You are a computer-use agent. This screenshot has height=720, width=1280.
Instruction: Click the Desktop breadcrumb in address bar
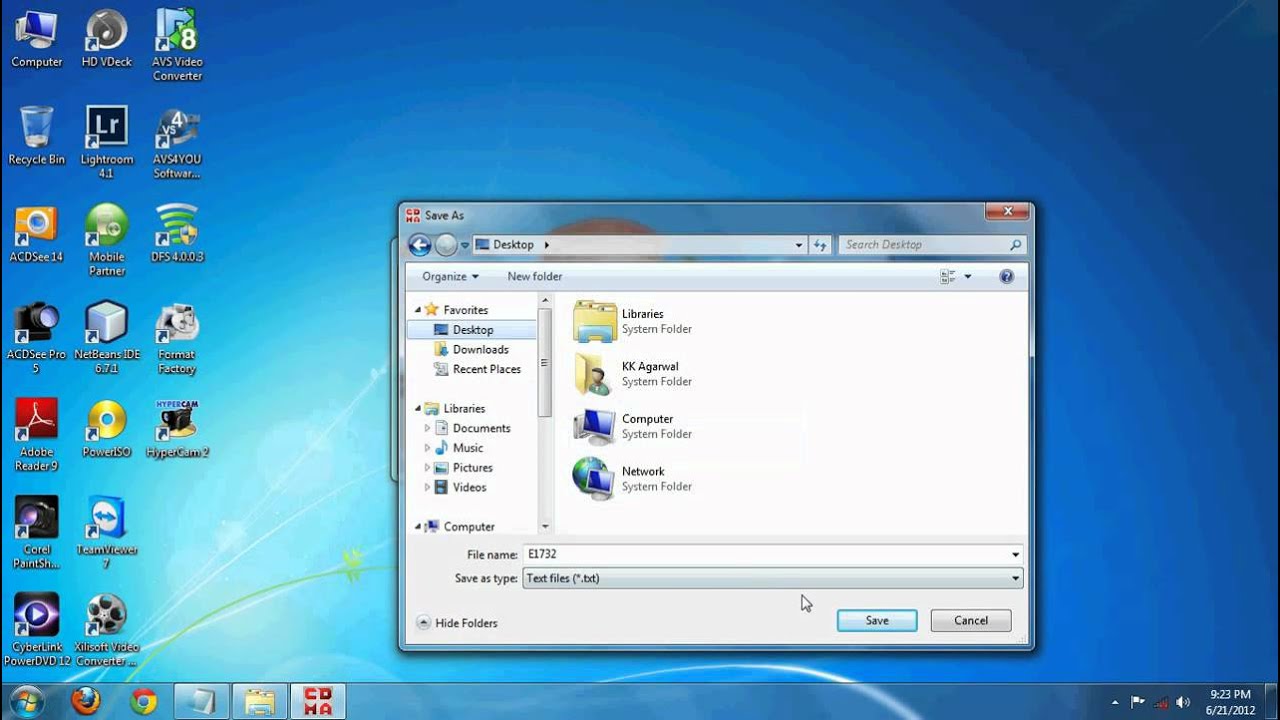[x=513, y=245]
